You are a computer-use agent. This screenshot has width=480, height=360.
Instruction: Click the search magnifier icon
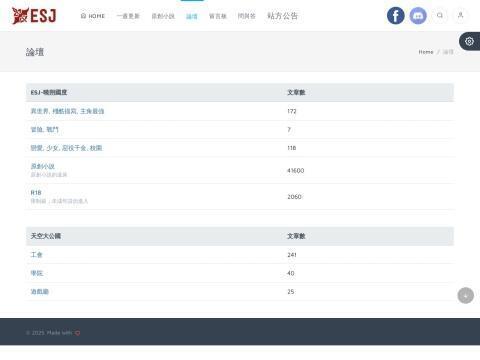(x=440, y=15)
